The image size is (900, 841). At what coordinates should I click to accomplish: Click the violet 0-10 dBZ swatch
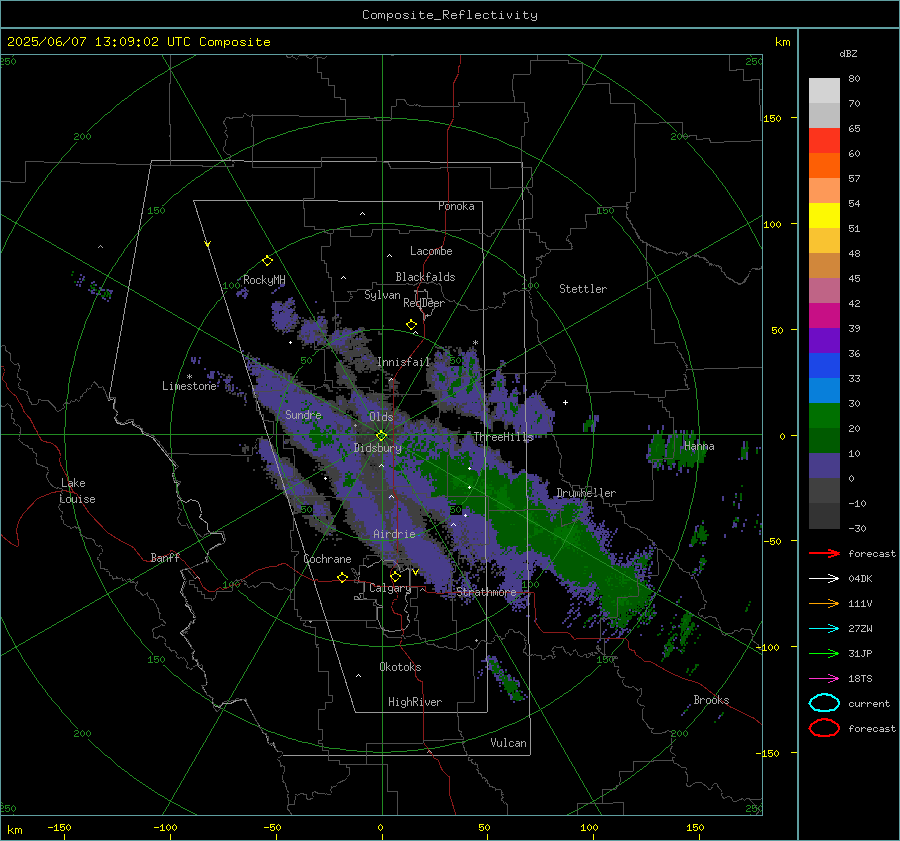point(824,466)
